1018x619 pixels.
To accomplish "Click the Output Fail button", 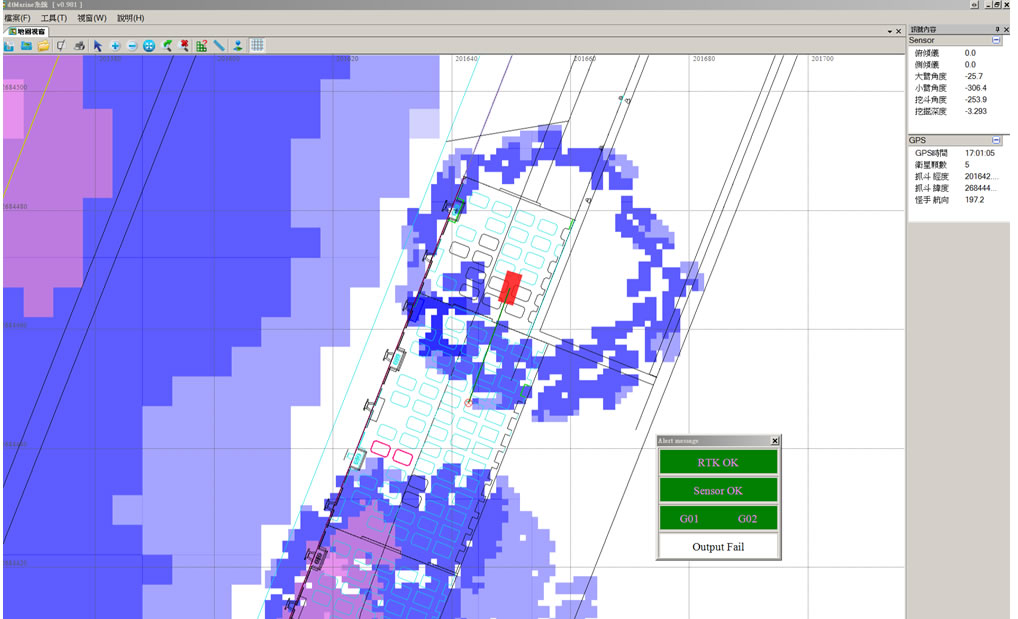I will click(718, 546).
